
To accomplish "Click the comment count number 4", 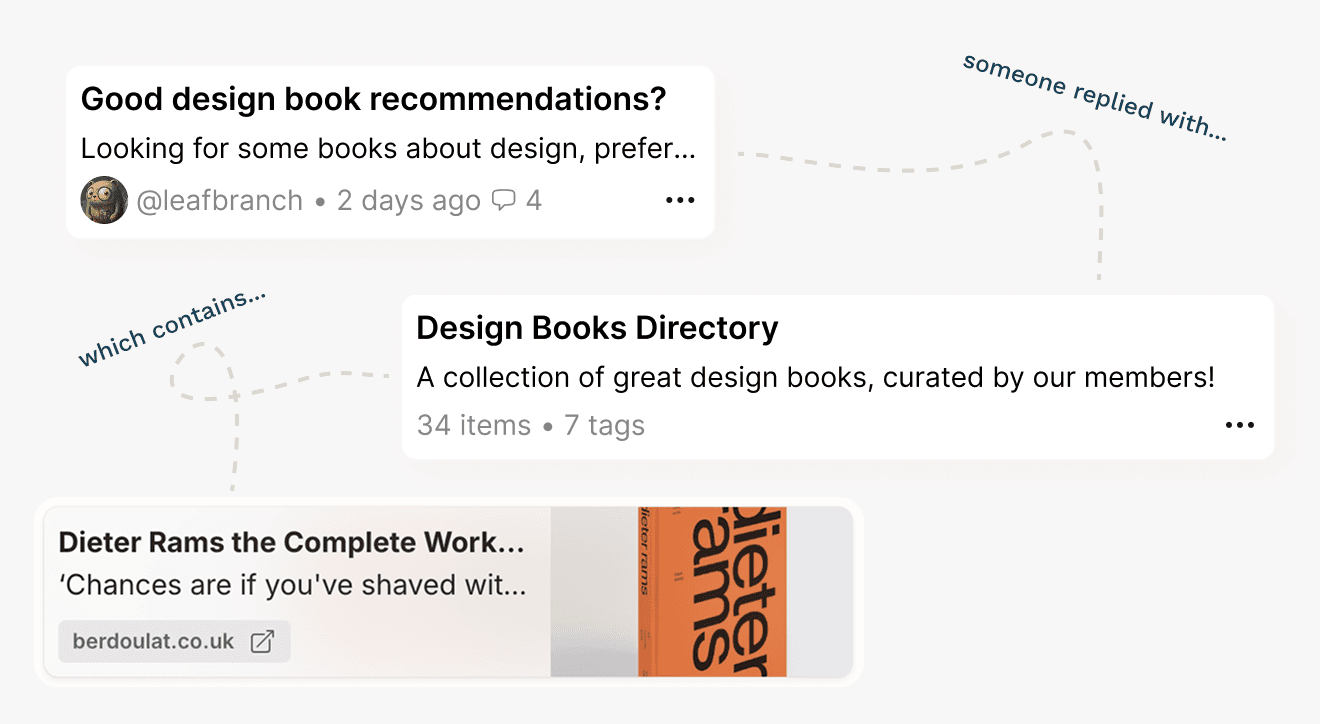I will 534,201.
